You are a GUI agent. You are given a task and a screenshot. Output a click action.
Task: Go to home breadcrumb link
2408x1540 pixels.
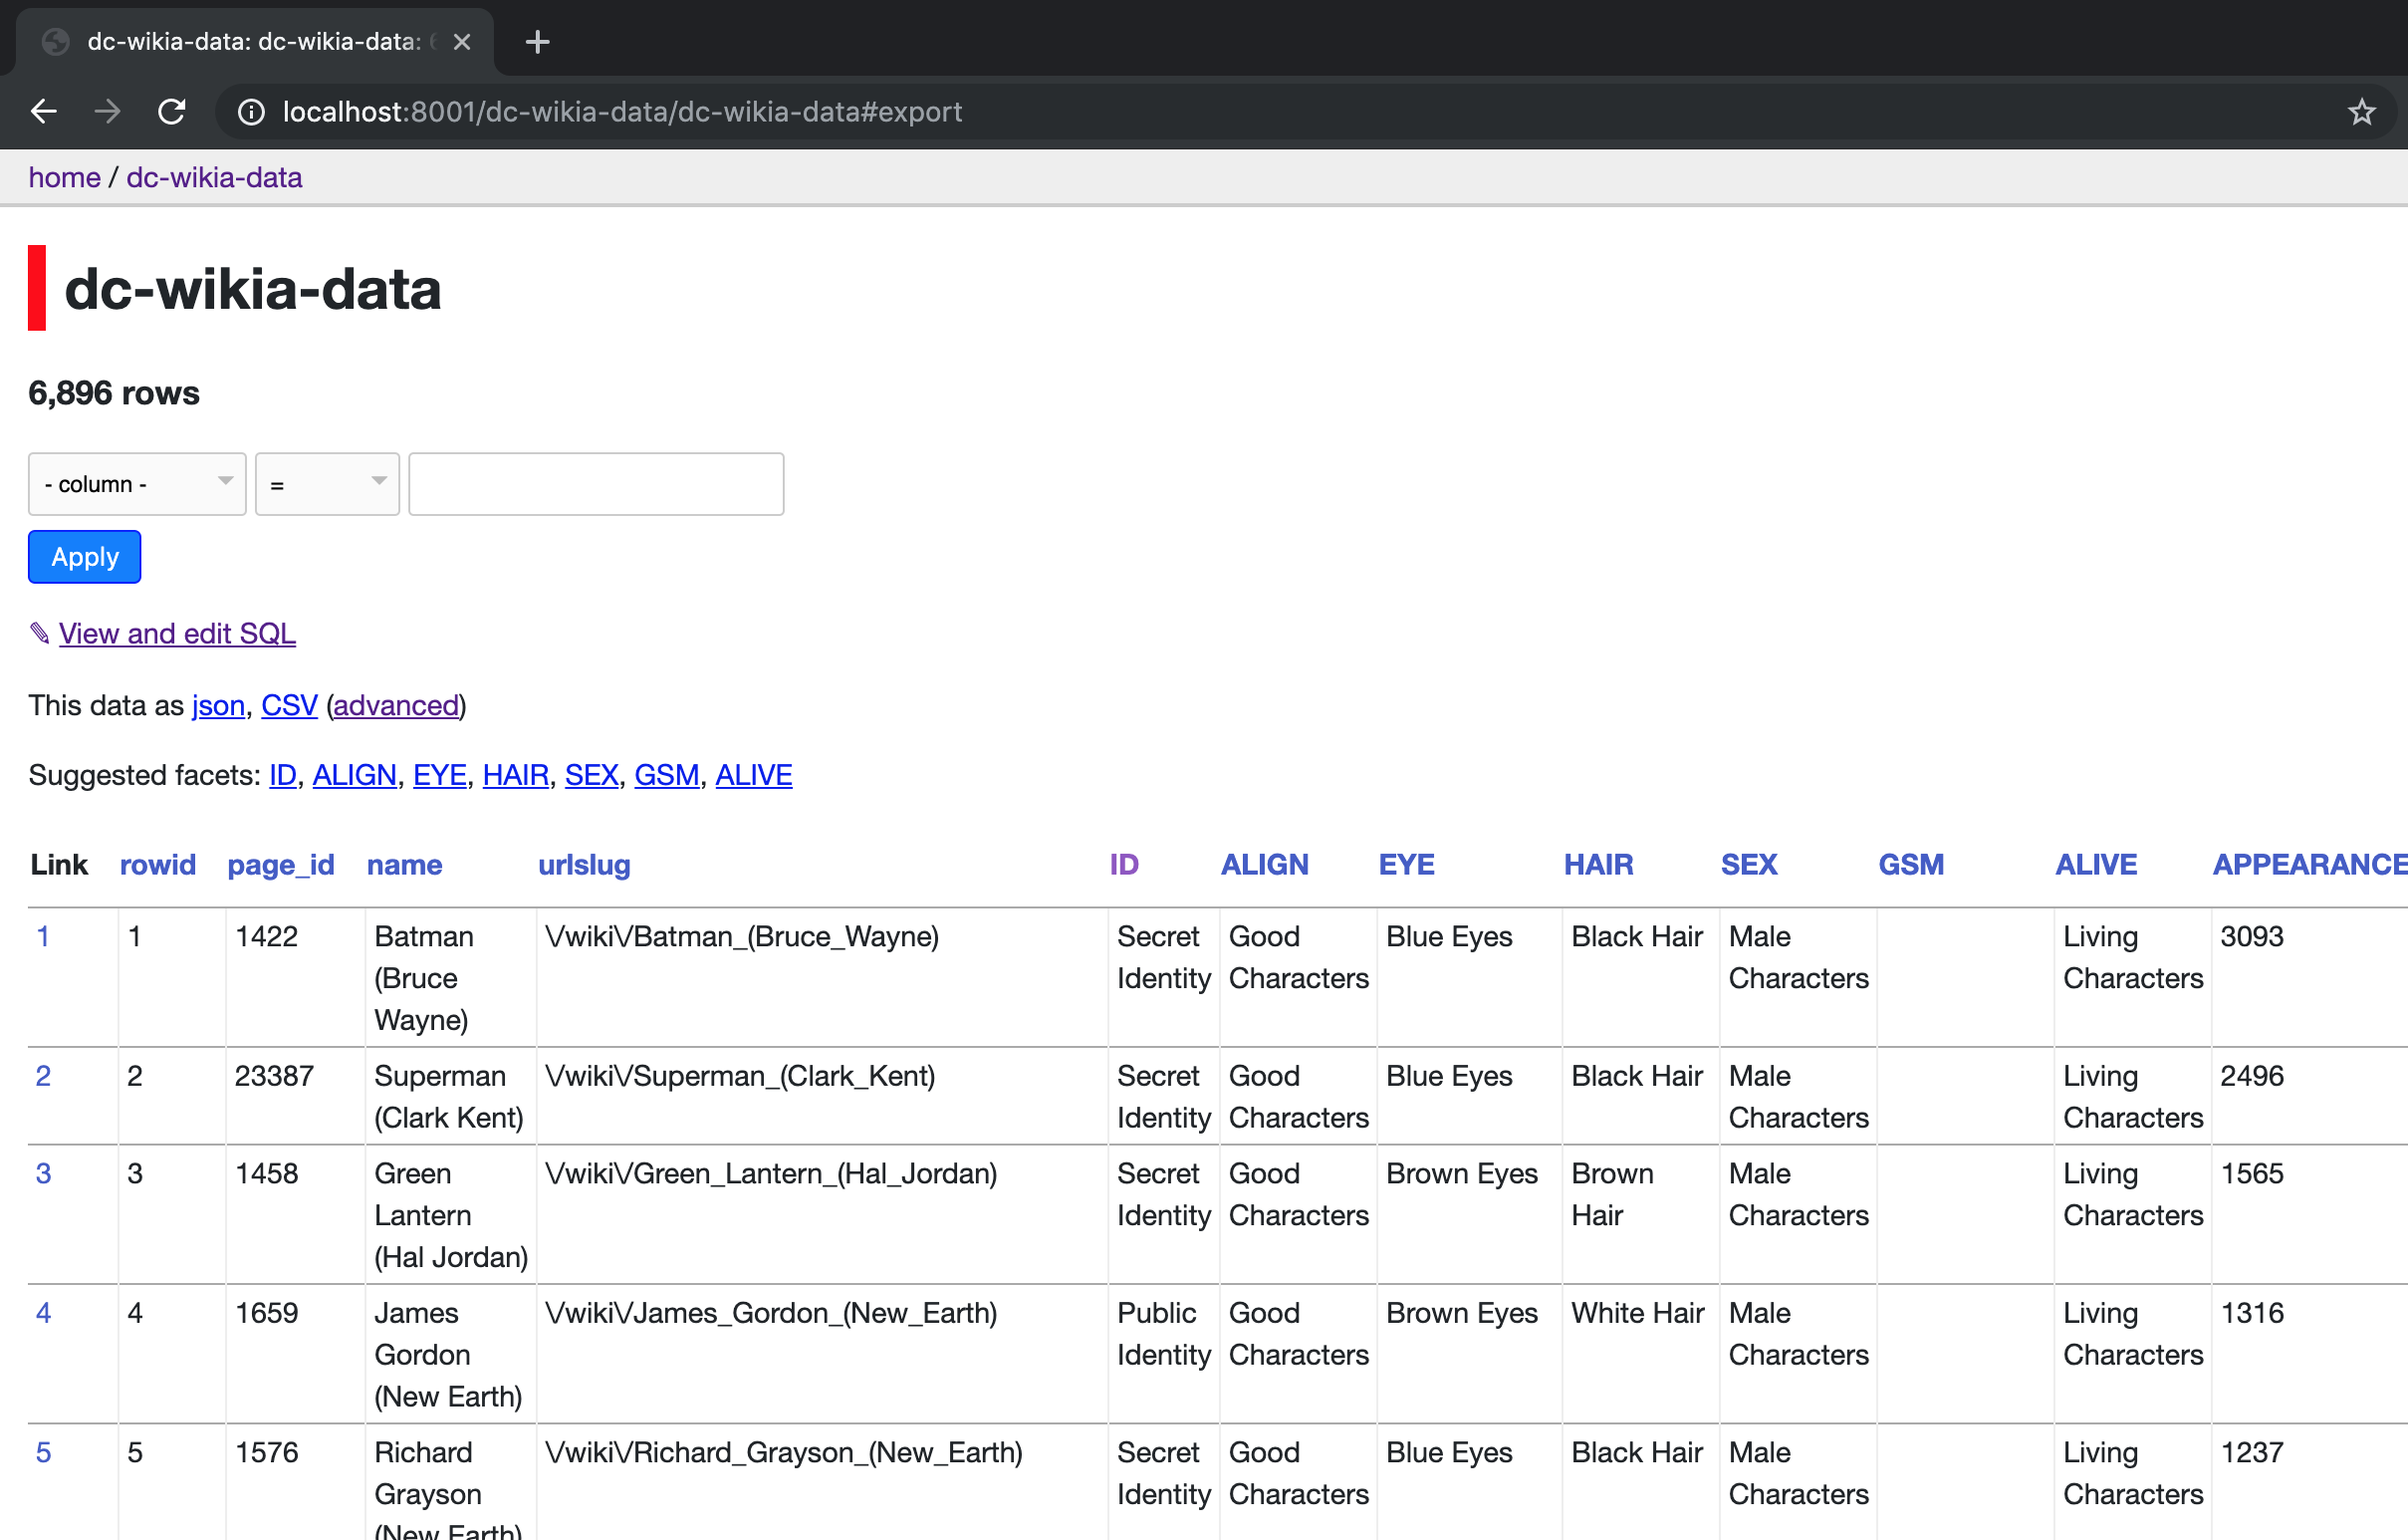coord(64,177)
